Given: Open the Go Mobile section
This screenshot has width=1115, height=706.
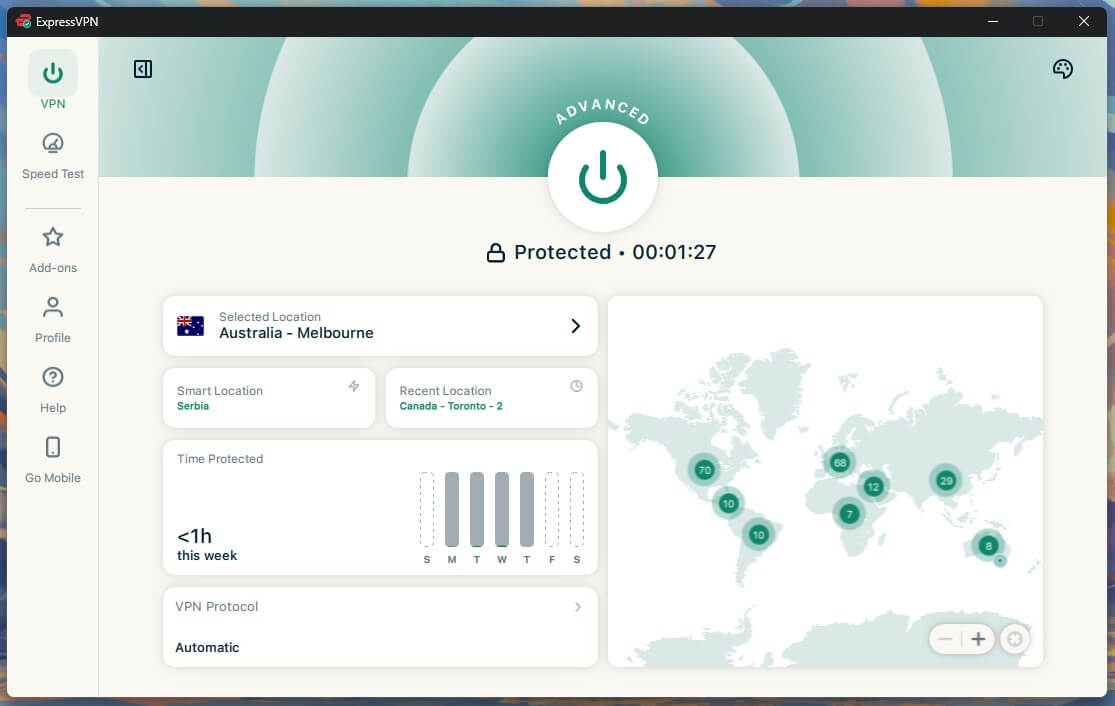Looking at the screenshot, I should tap(53, 460).
